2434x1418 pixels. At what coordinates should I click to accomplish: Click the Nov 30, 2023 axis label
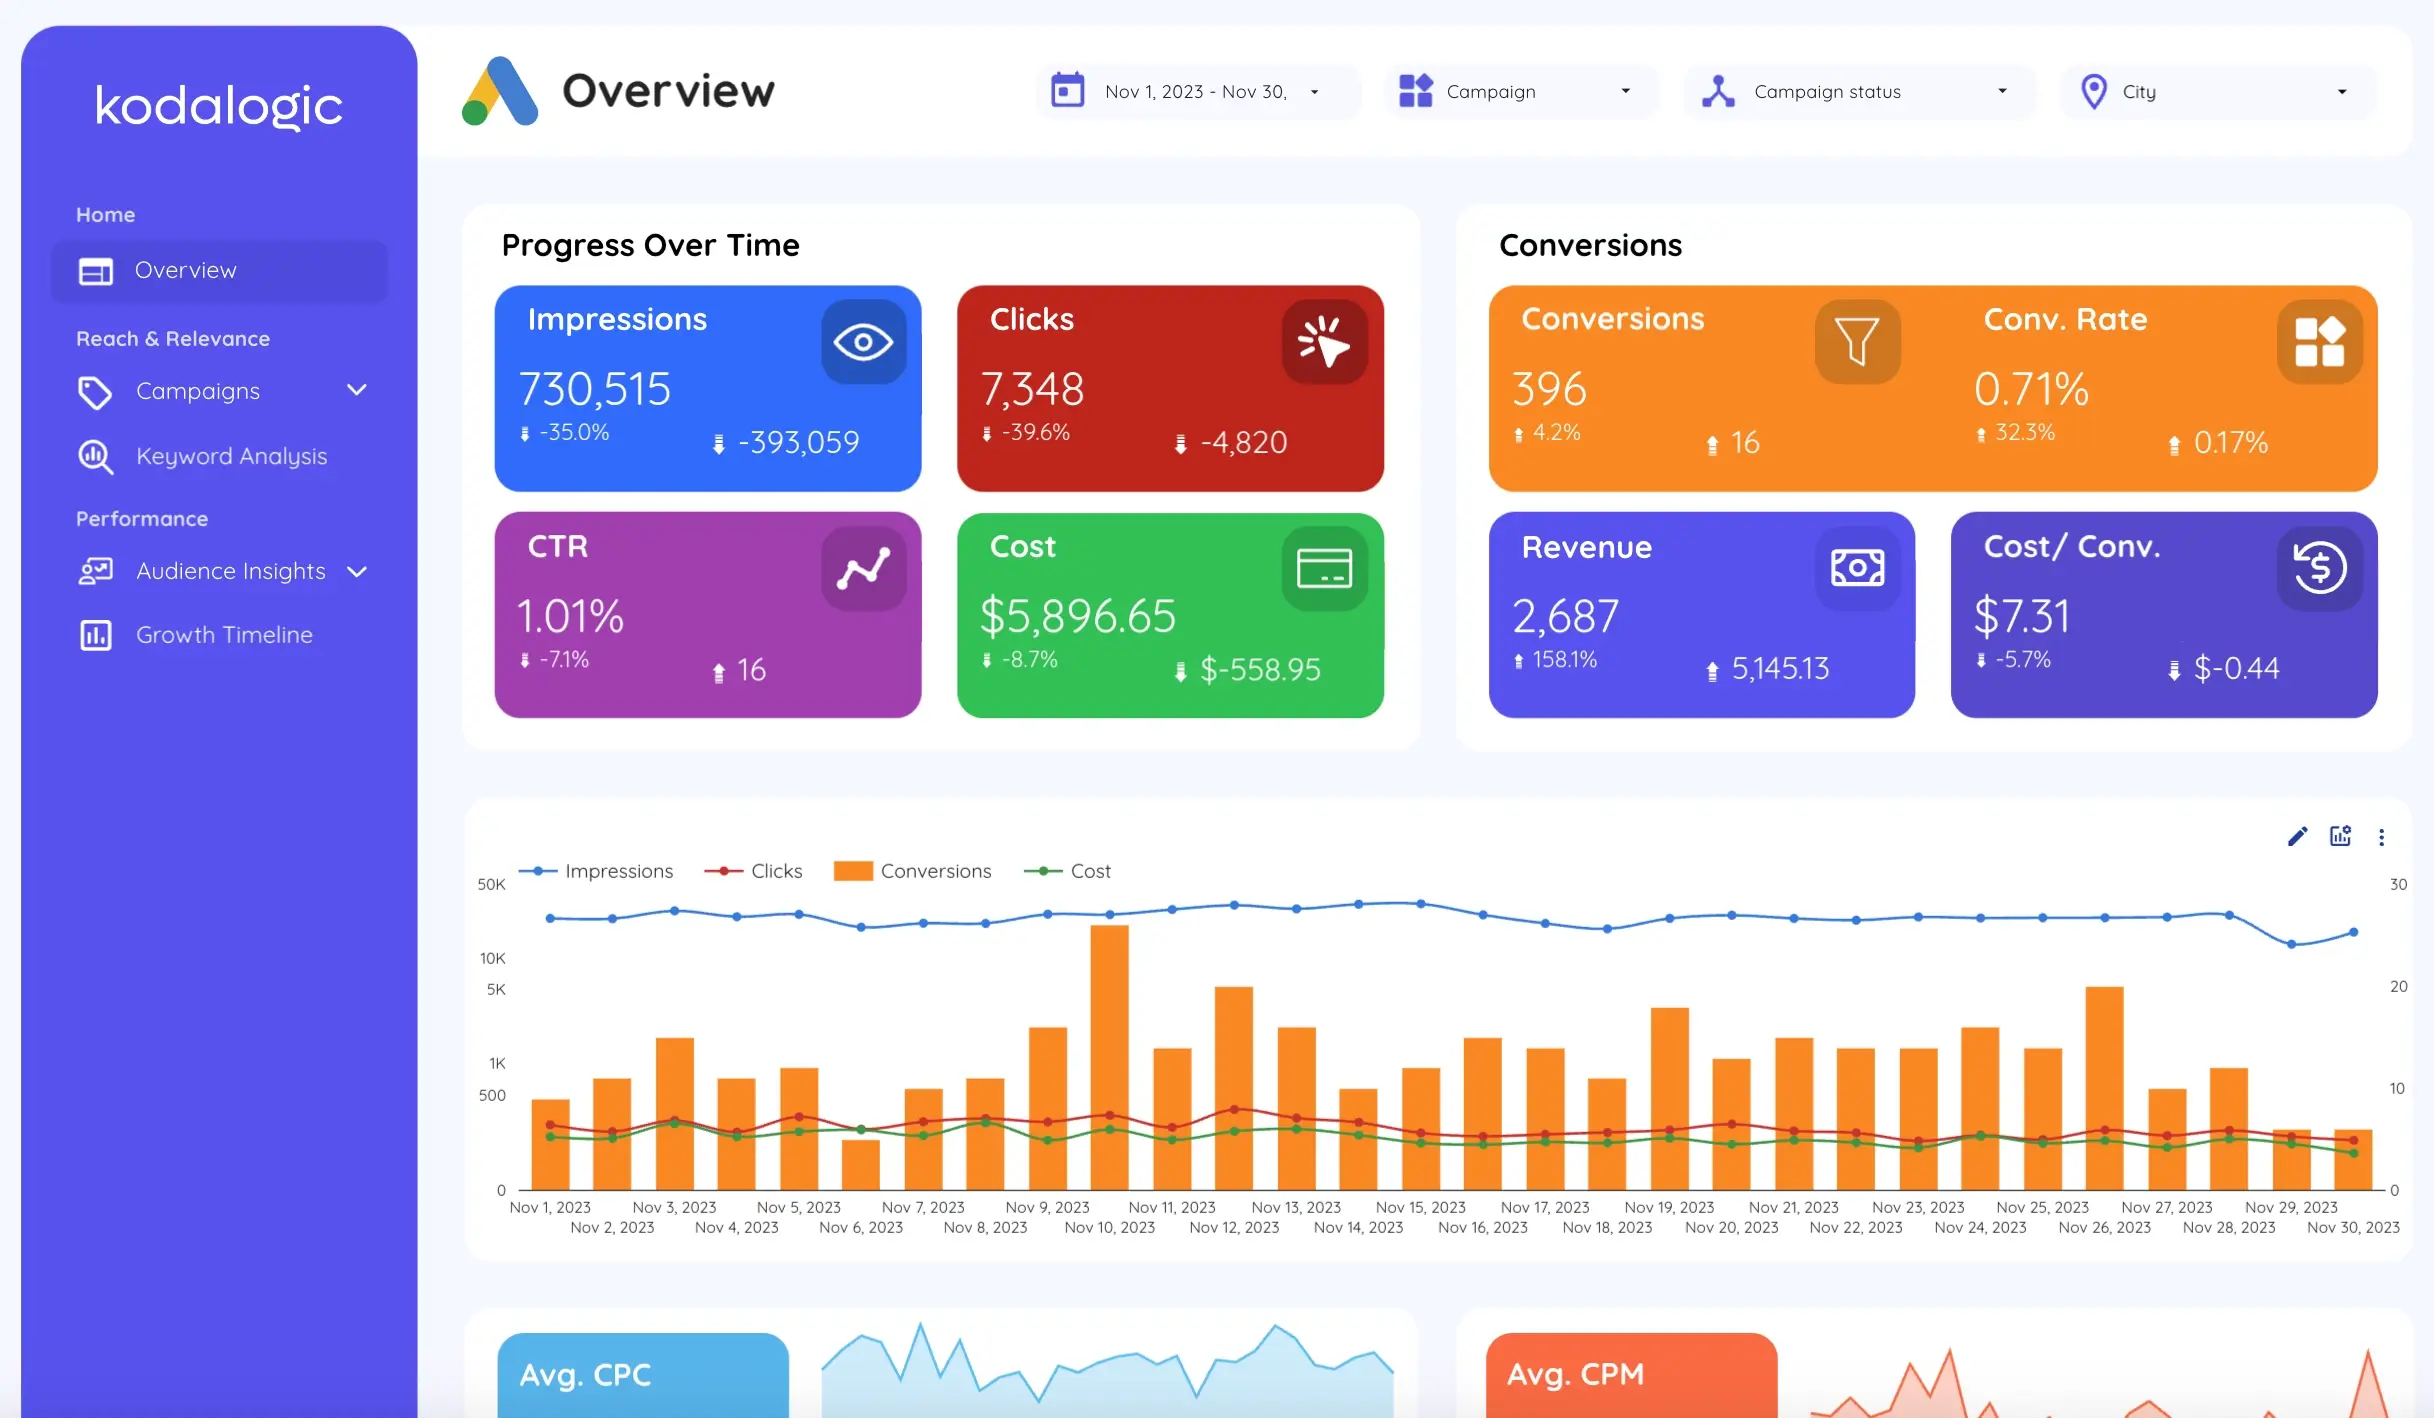2353,1228
